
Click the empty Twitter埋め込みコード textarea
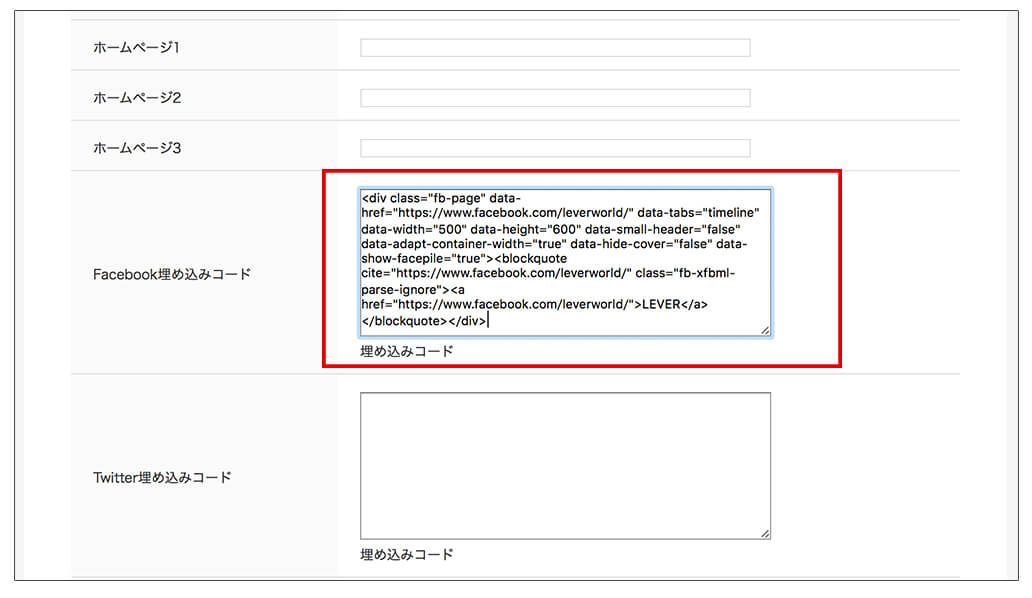pos(565,465)
